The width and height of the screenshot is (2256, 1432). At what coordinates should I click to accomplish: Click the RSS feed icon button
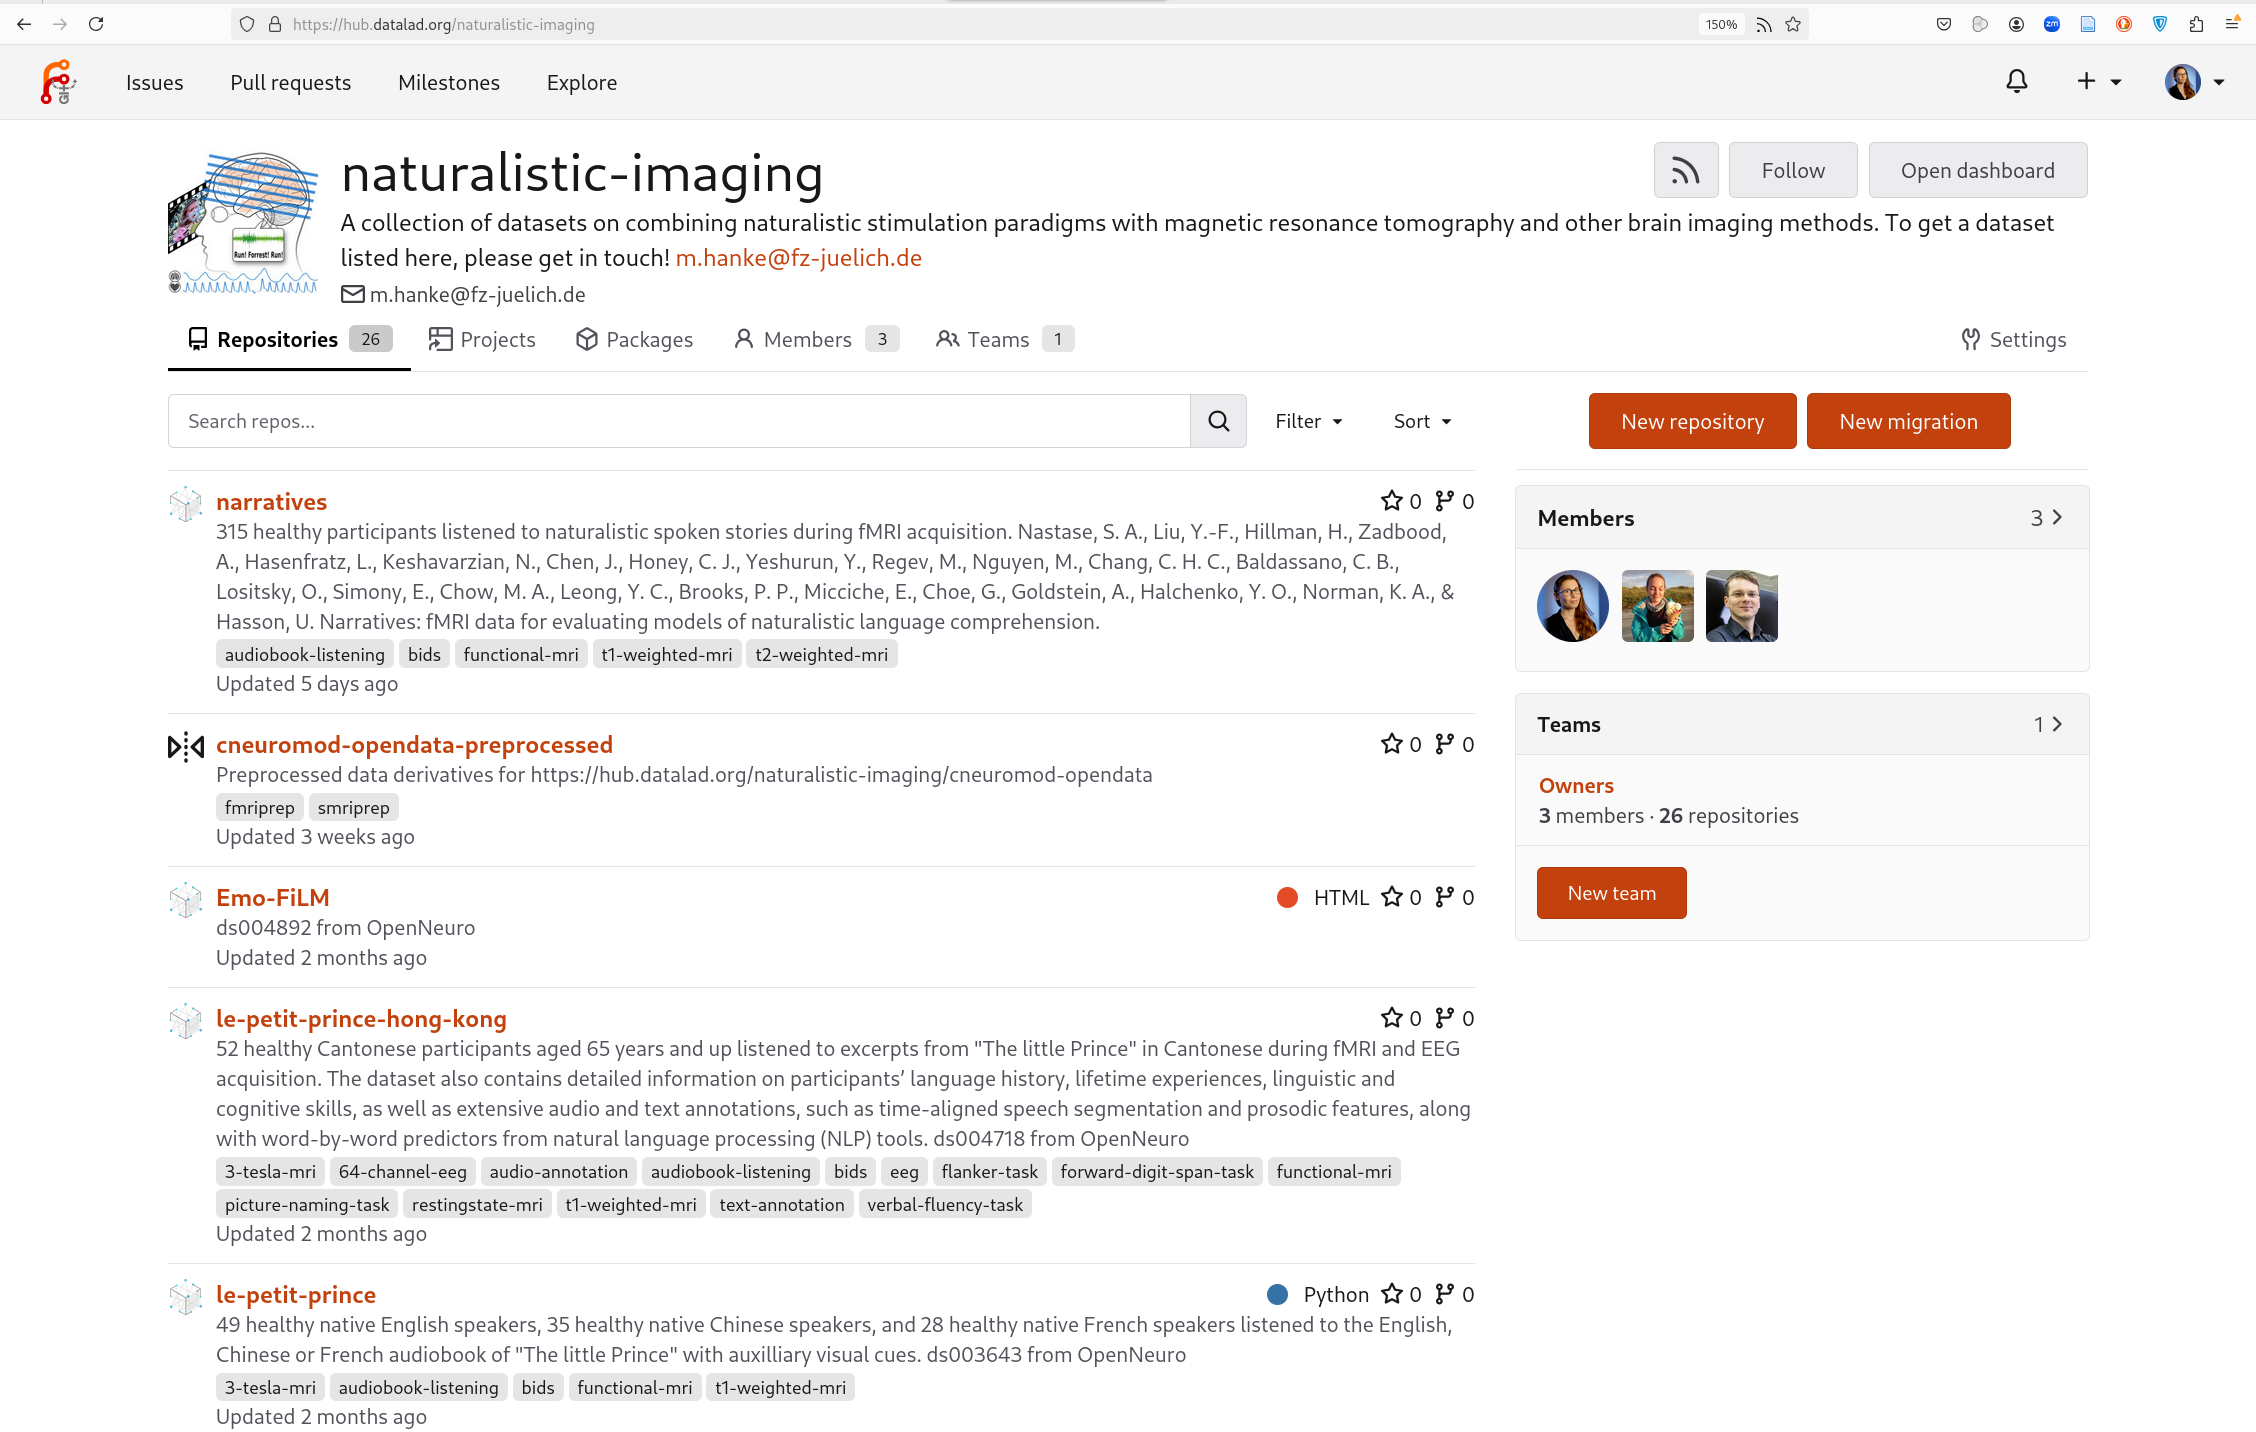coord(1685,171)
